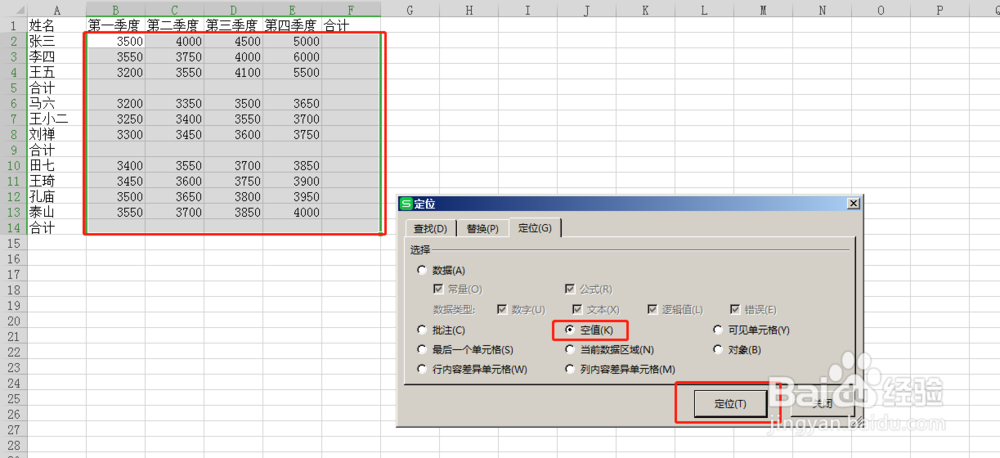Click the 定位(T) button

pos(730,404)
